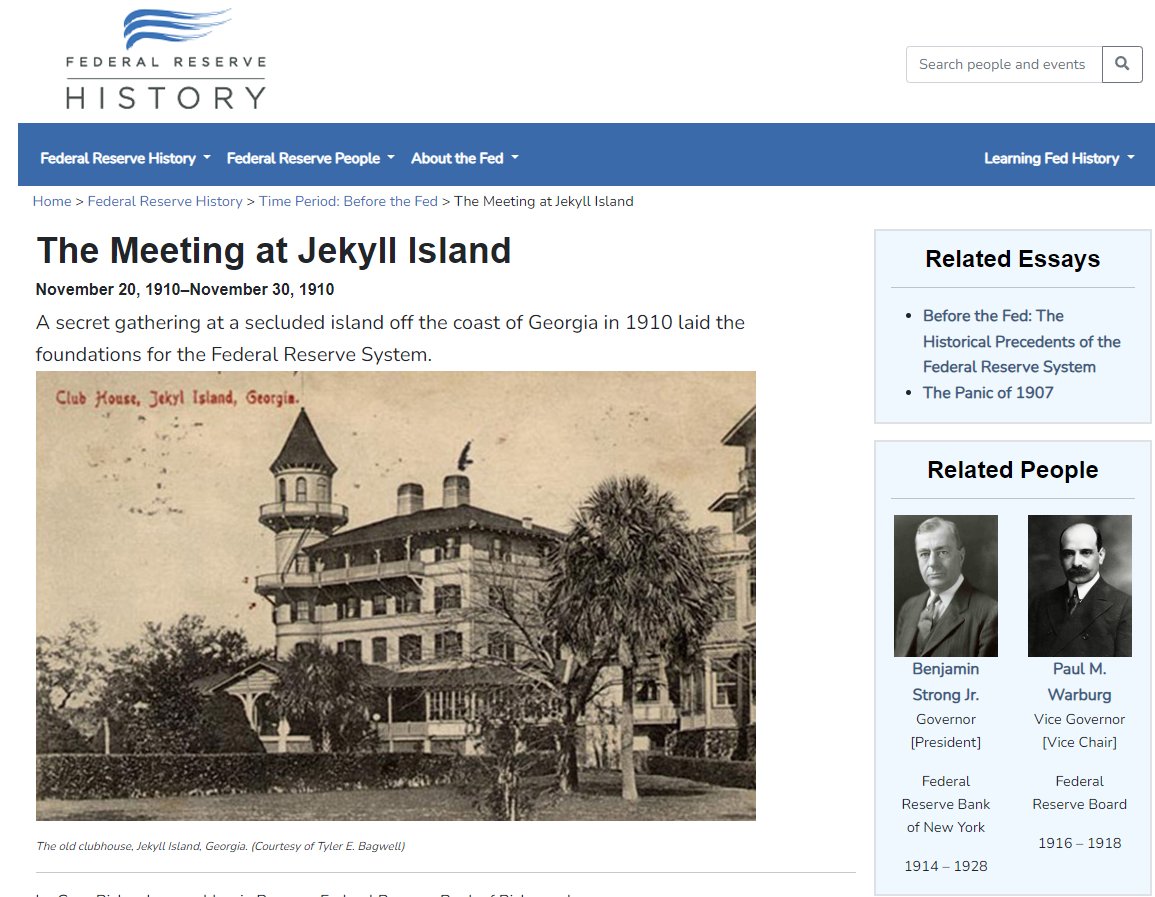Click the search magnifier icon button

pyautogui.click(x=1121, y=64)
